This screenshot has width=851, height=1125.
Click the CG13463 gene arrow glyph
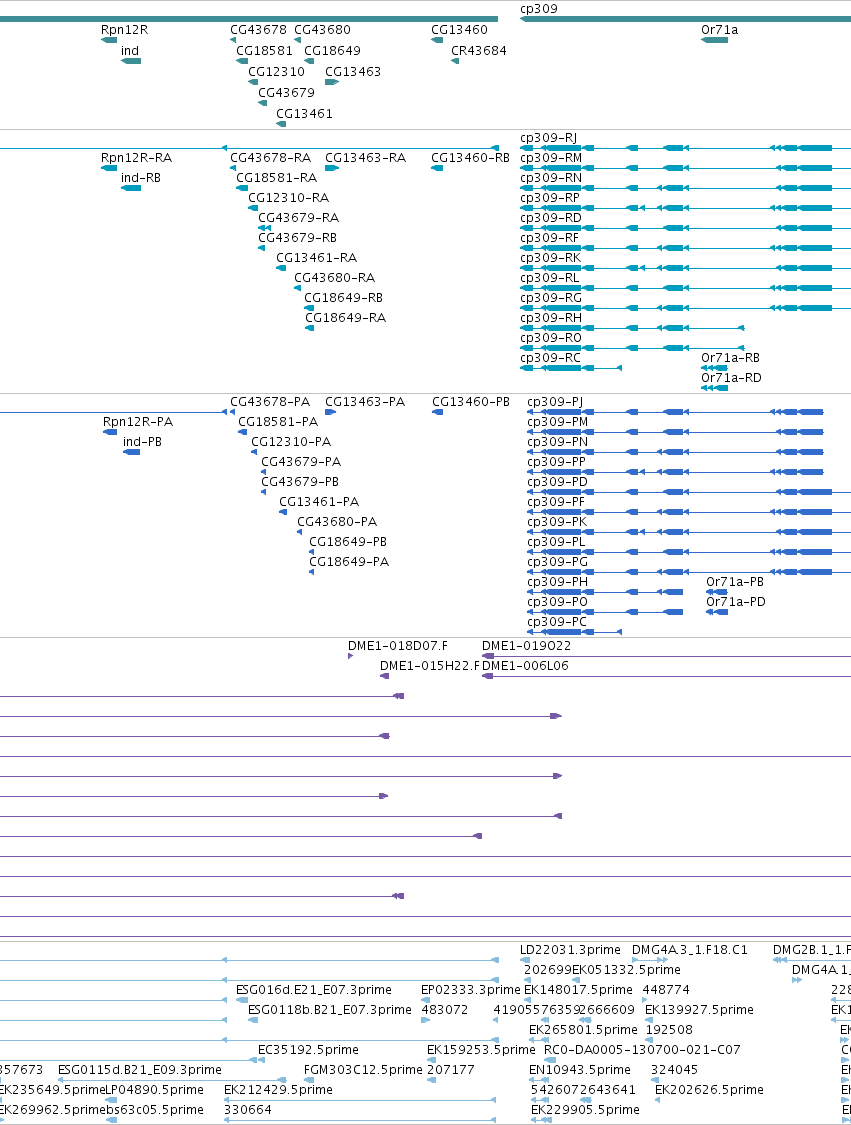tap(332, 82)
